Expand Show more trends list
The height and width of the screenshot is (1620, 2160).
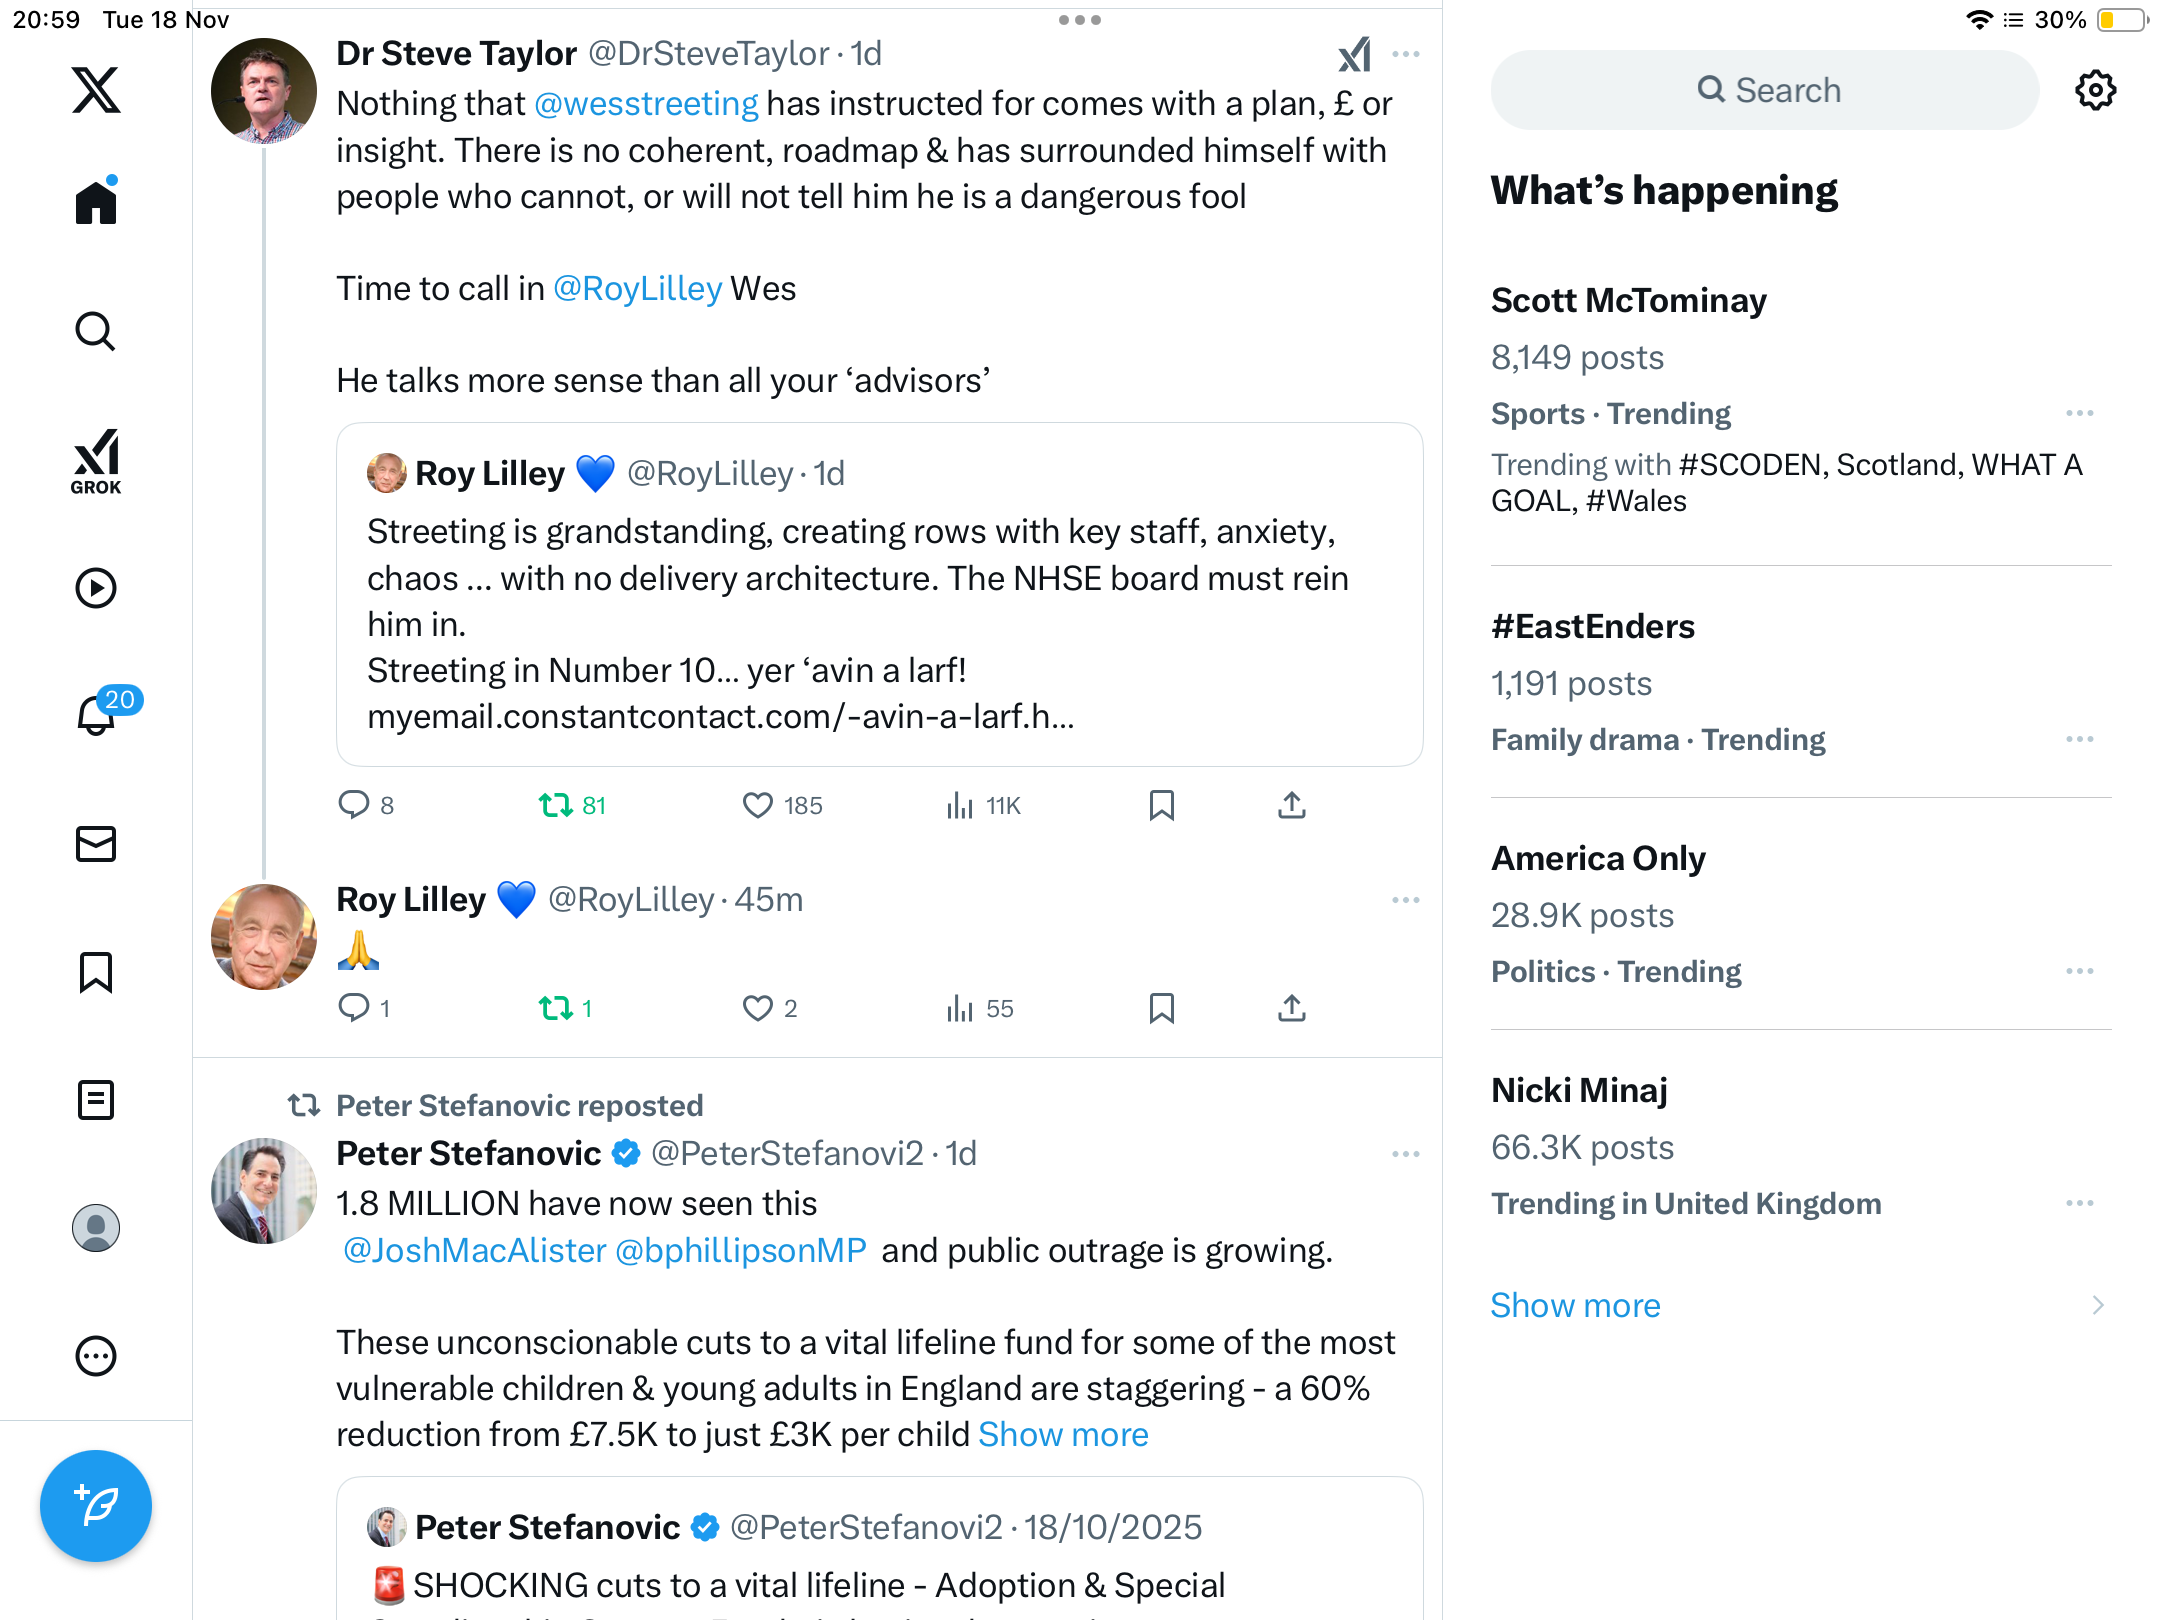1575,1305
